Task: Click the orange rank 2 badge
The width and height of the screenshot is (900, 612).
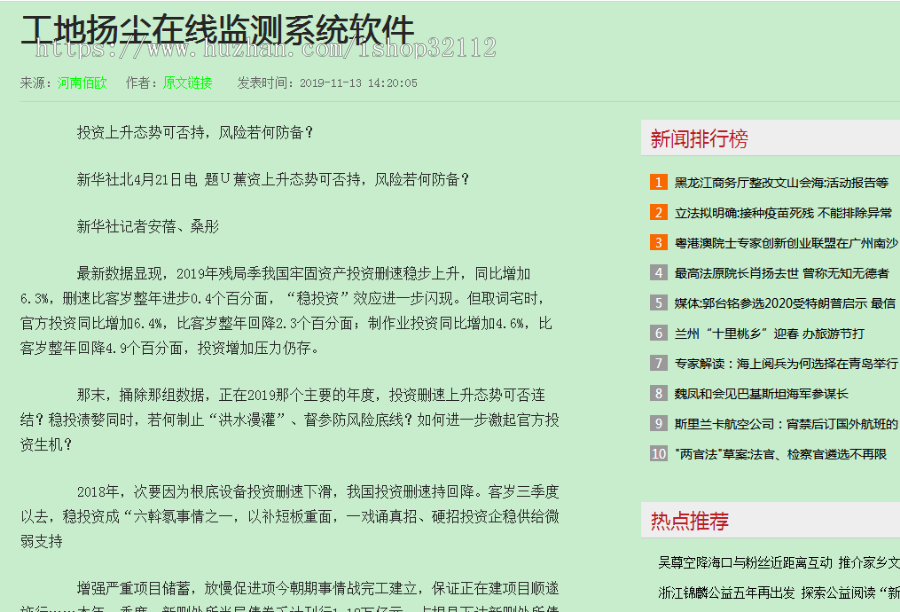Action: [657, 212]
